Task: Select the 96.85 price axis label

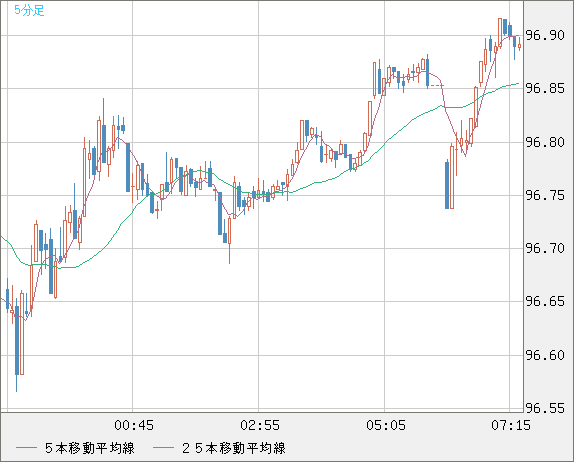Action: tap(545, 88)
